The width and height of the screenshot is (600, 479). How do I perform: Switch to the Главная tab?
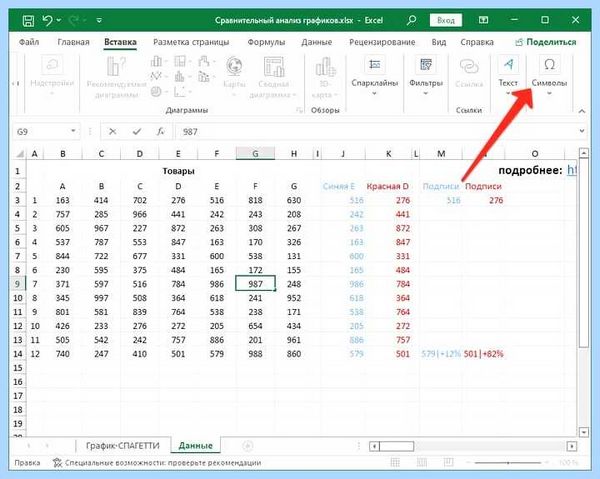73,42
